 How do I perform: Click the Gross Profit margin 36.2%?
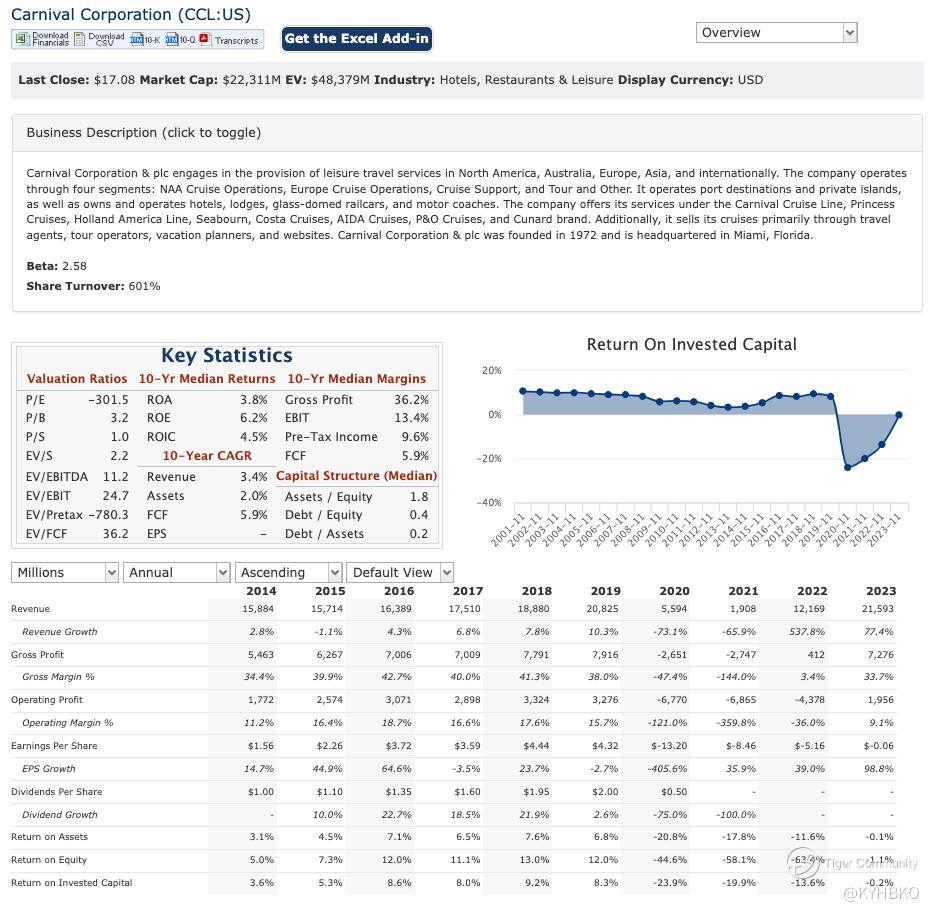click(411, 400)
